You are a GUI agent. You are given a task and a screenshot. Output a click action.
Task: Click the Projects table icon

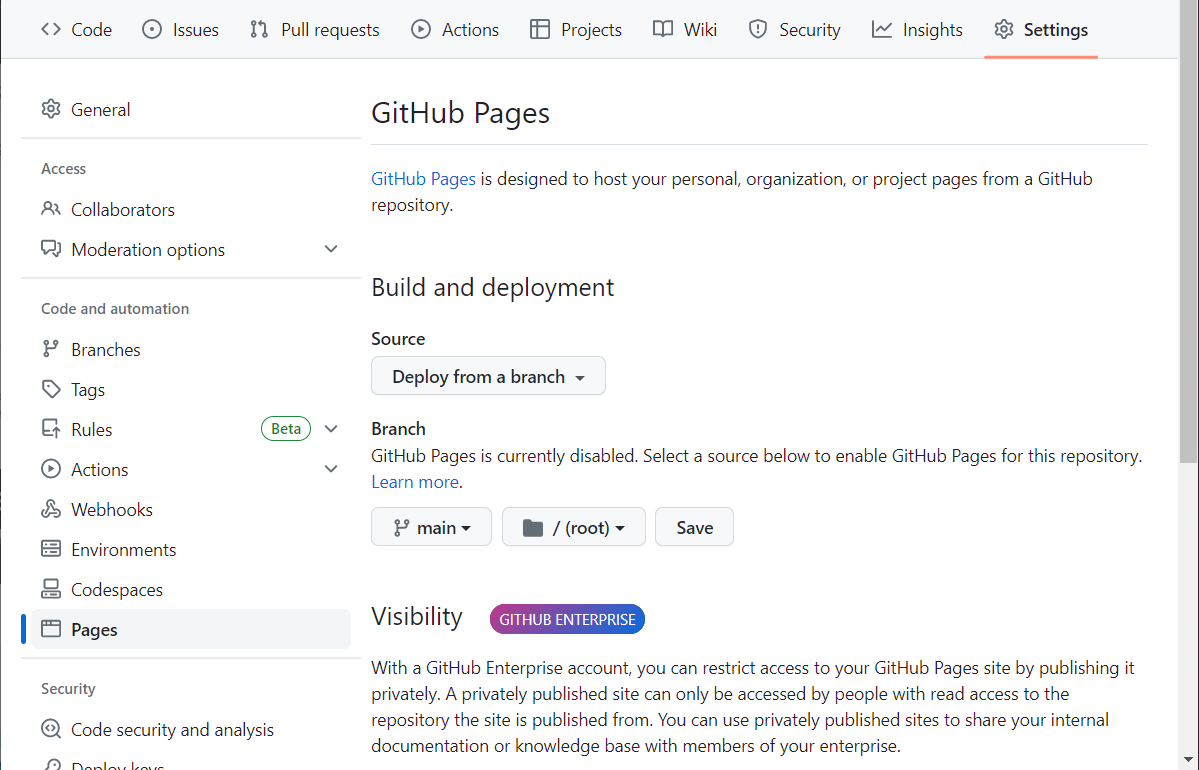click(540, 29)
